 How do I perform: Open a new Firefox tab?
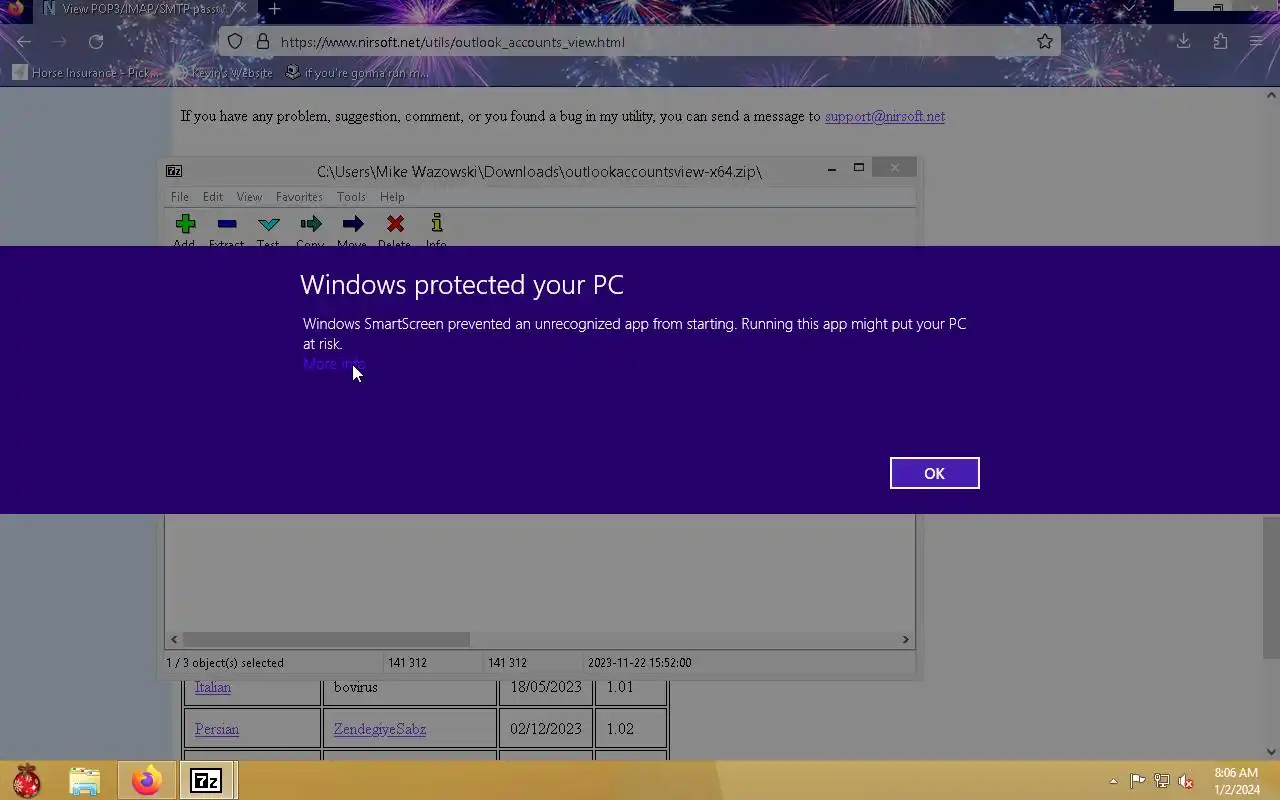point(274,10)
